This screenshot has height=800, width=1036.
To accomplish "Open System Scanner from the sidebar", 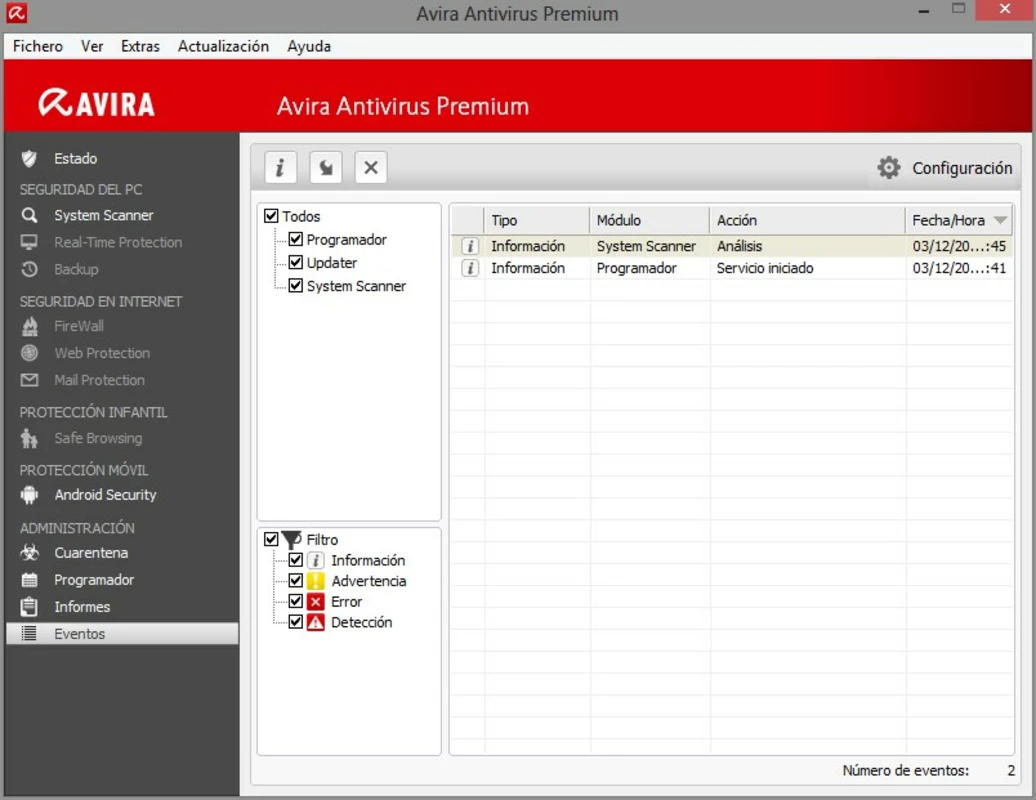I will click(104, 215).
